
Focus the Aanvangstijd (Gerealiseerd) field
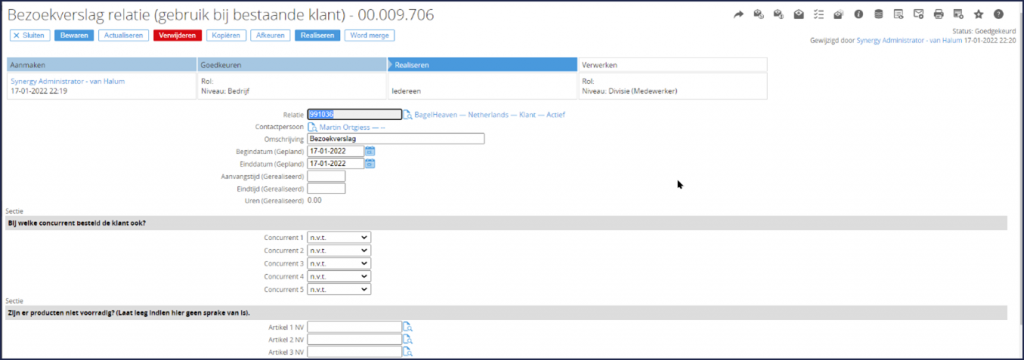click(327, 176)
